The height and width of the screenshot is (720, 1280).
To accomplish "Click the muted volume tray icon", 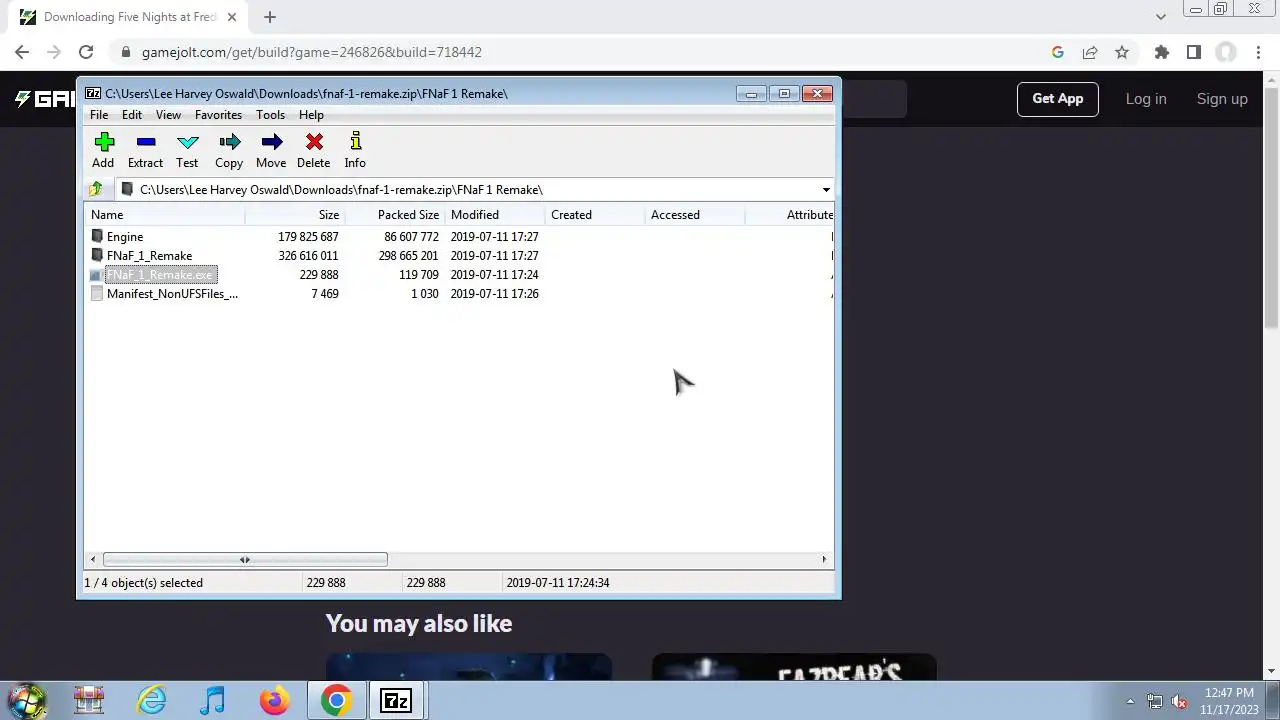I will point(1179,702).
